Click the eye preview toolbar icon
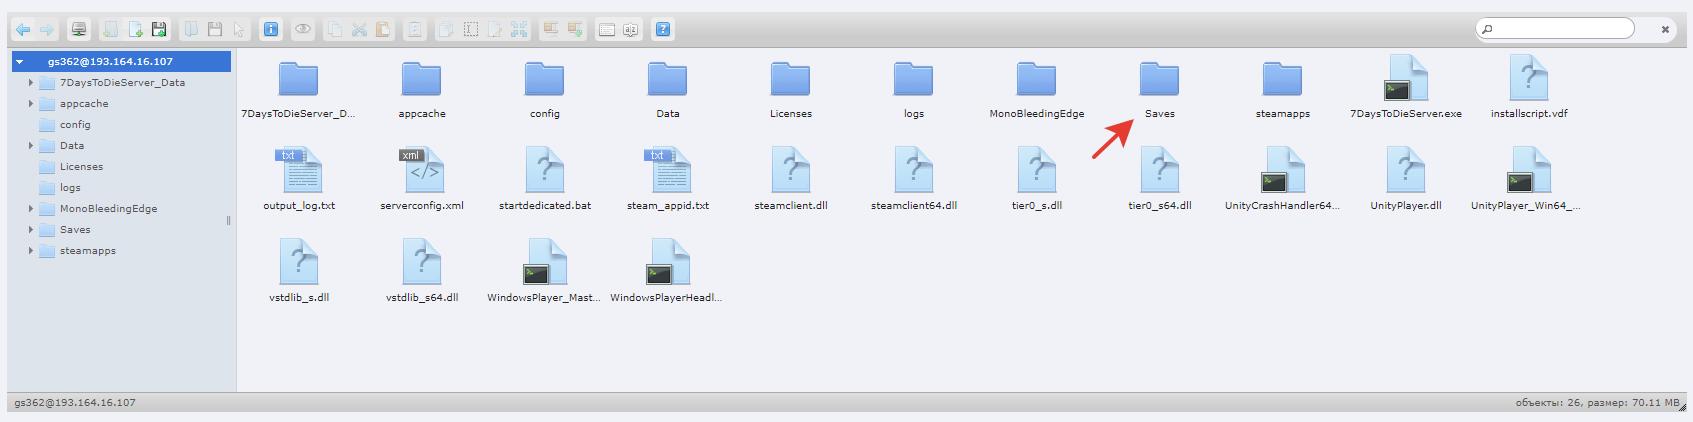Screen dimensions: 1693x422 (303, 30)
